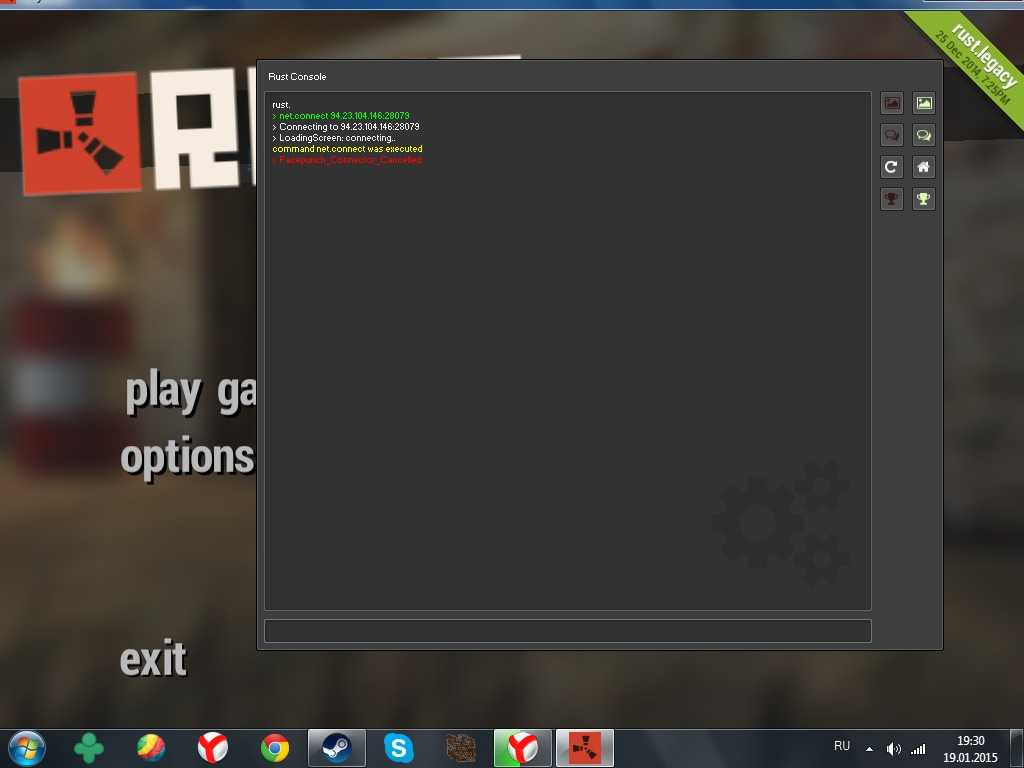Click the dark red trophy icon
Viewport: 1024px width, 768px height.
[x=892, y=199]
